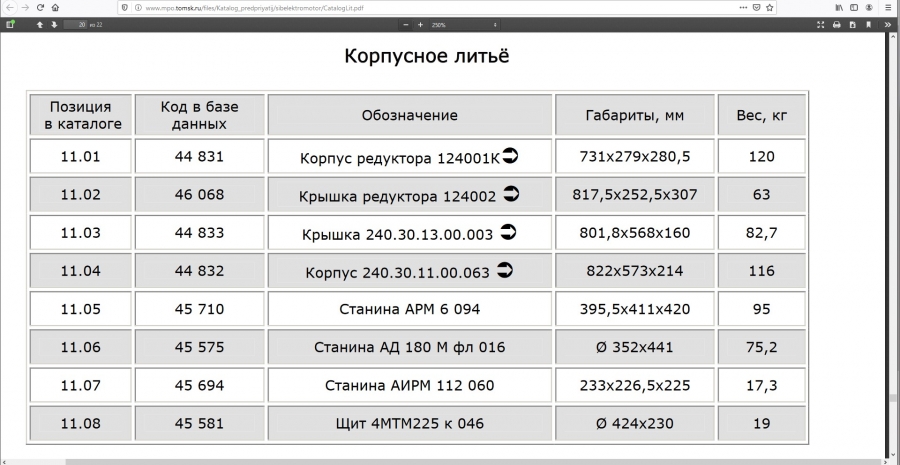Print the PDF document
The image size is (900, 465).
[837, 24]
